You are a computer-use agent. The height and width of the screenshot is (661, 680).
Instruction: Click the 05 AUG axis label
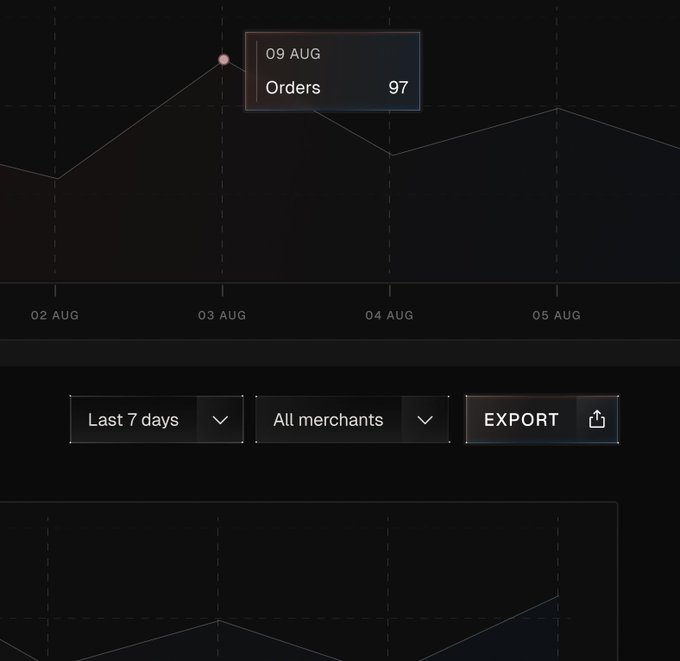(557, 315)
